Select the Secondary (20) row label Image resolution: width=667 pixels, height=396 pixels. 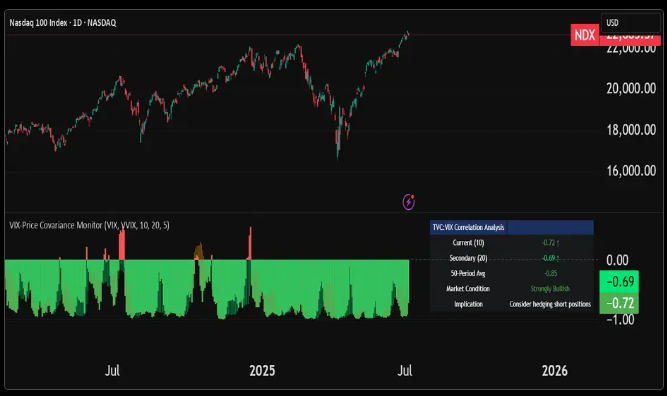468,258
